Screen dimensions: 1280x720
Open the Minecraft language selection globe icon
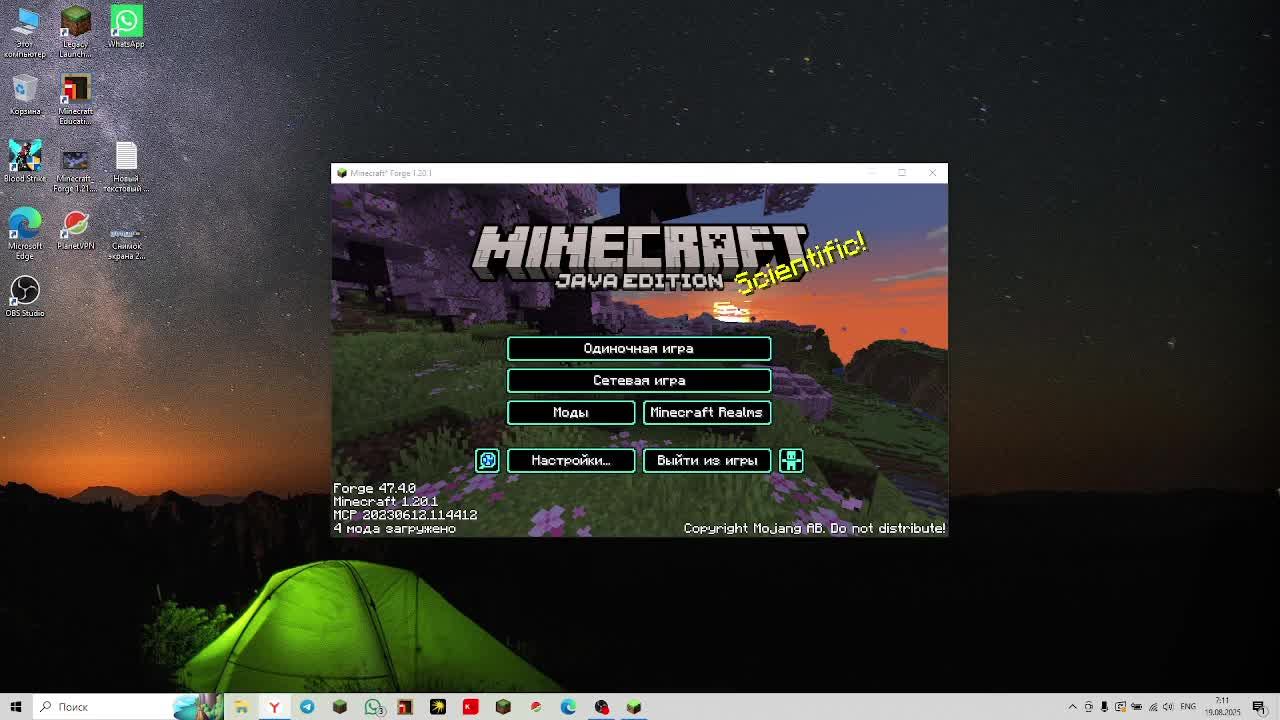(487, 460)
